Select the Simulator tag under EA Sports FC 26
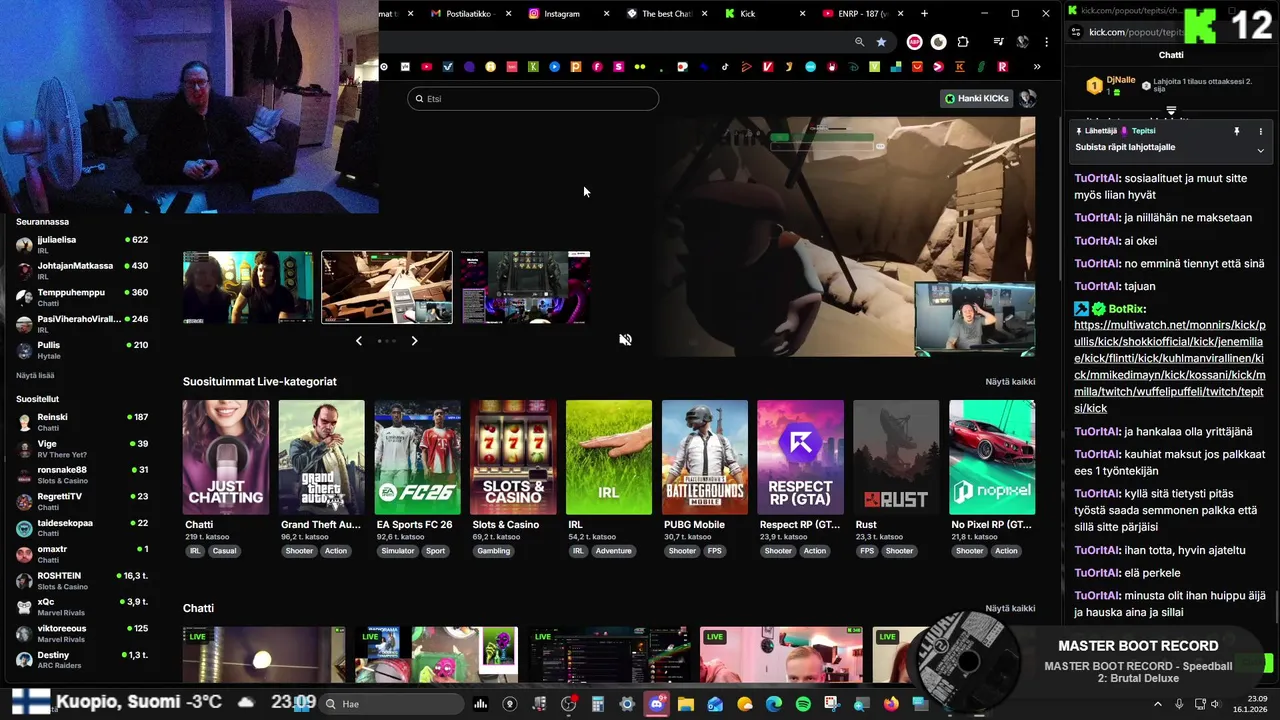Image resolution: width=1280 pixels, height=720 pixels. click(x=397, y=551)
